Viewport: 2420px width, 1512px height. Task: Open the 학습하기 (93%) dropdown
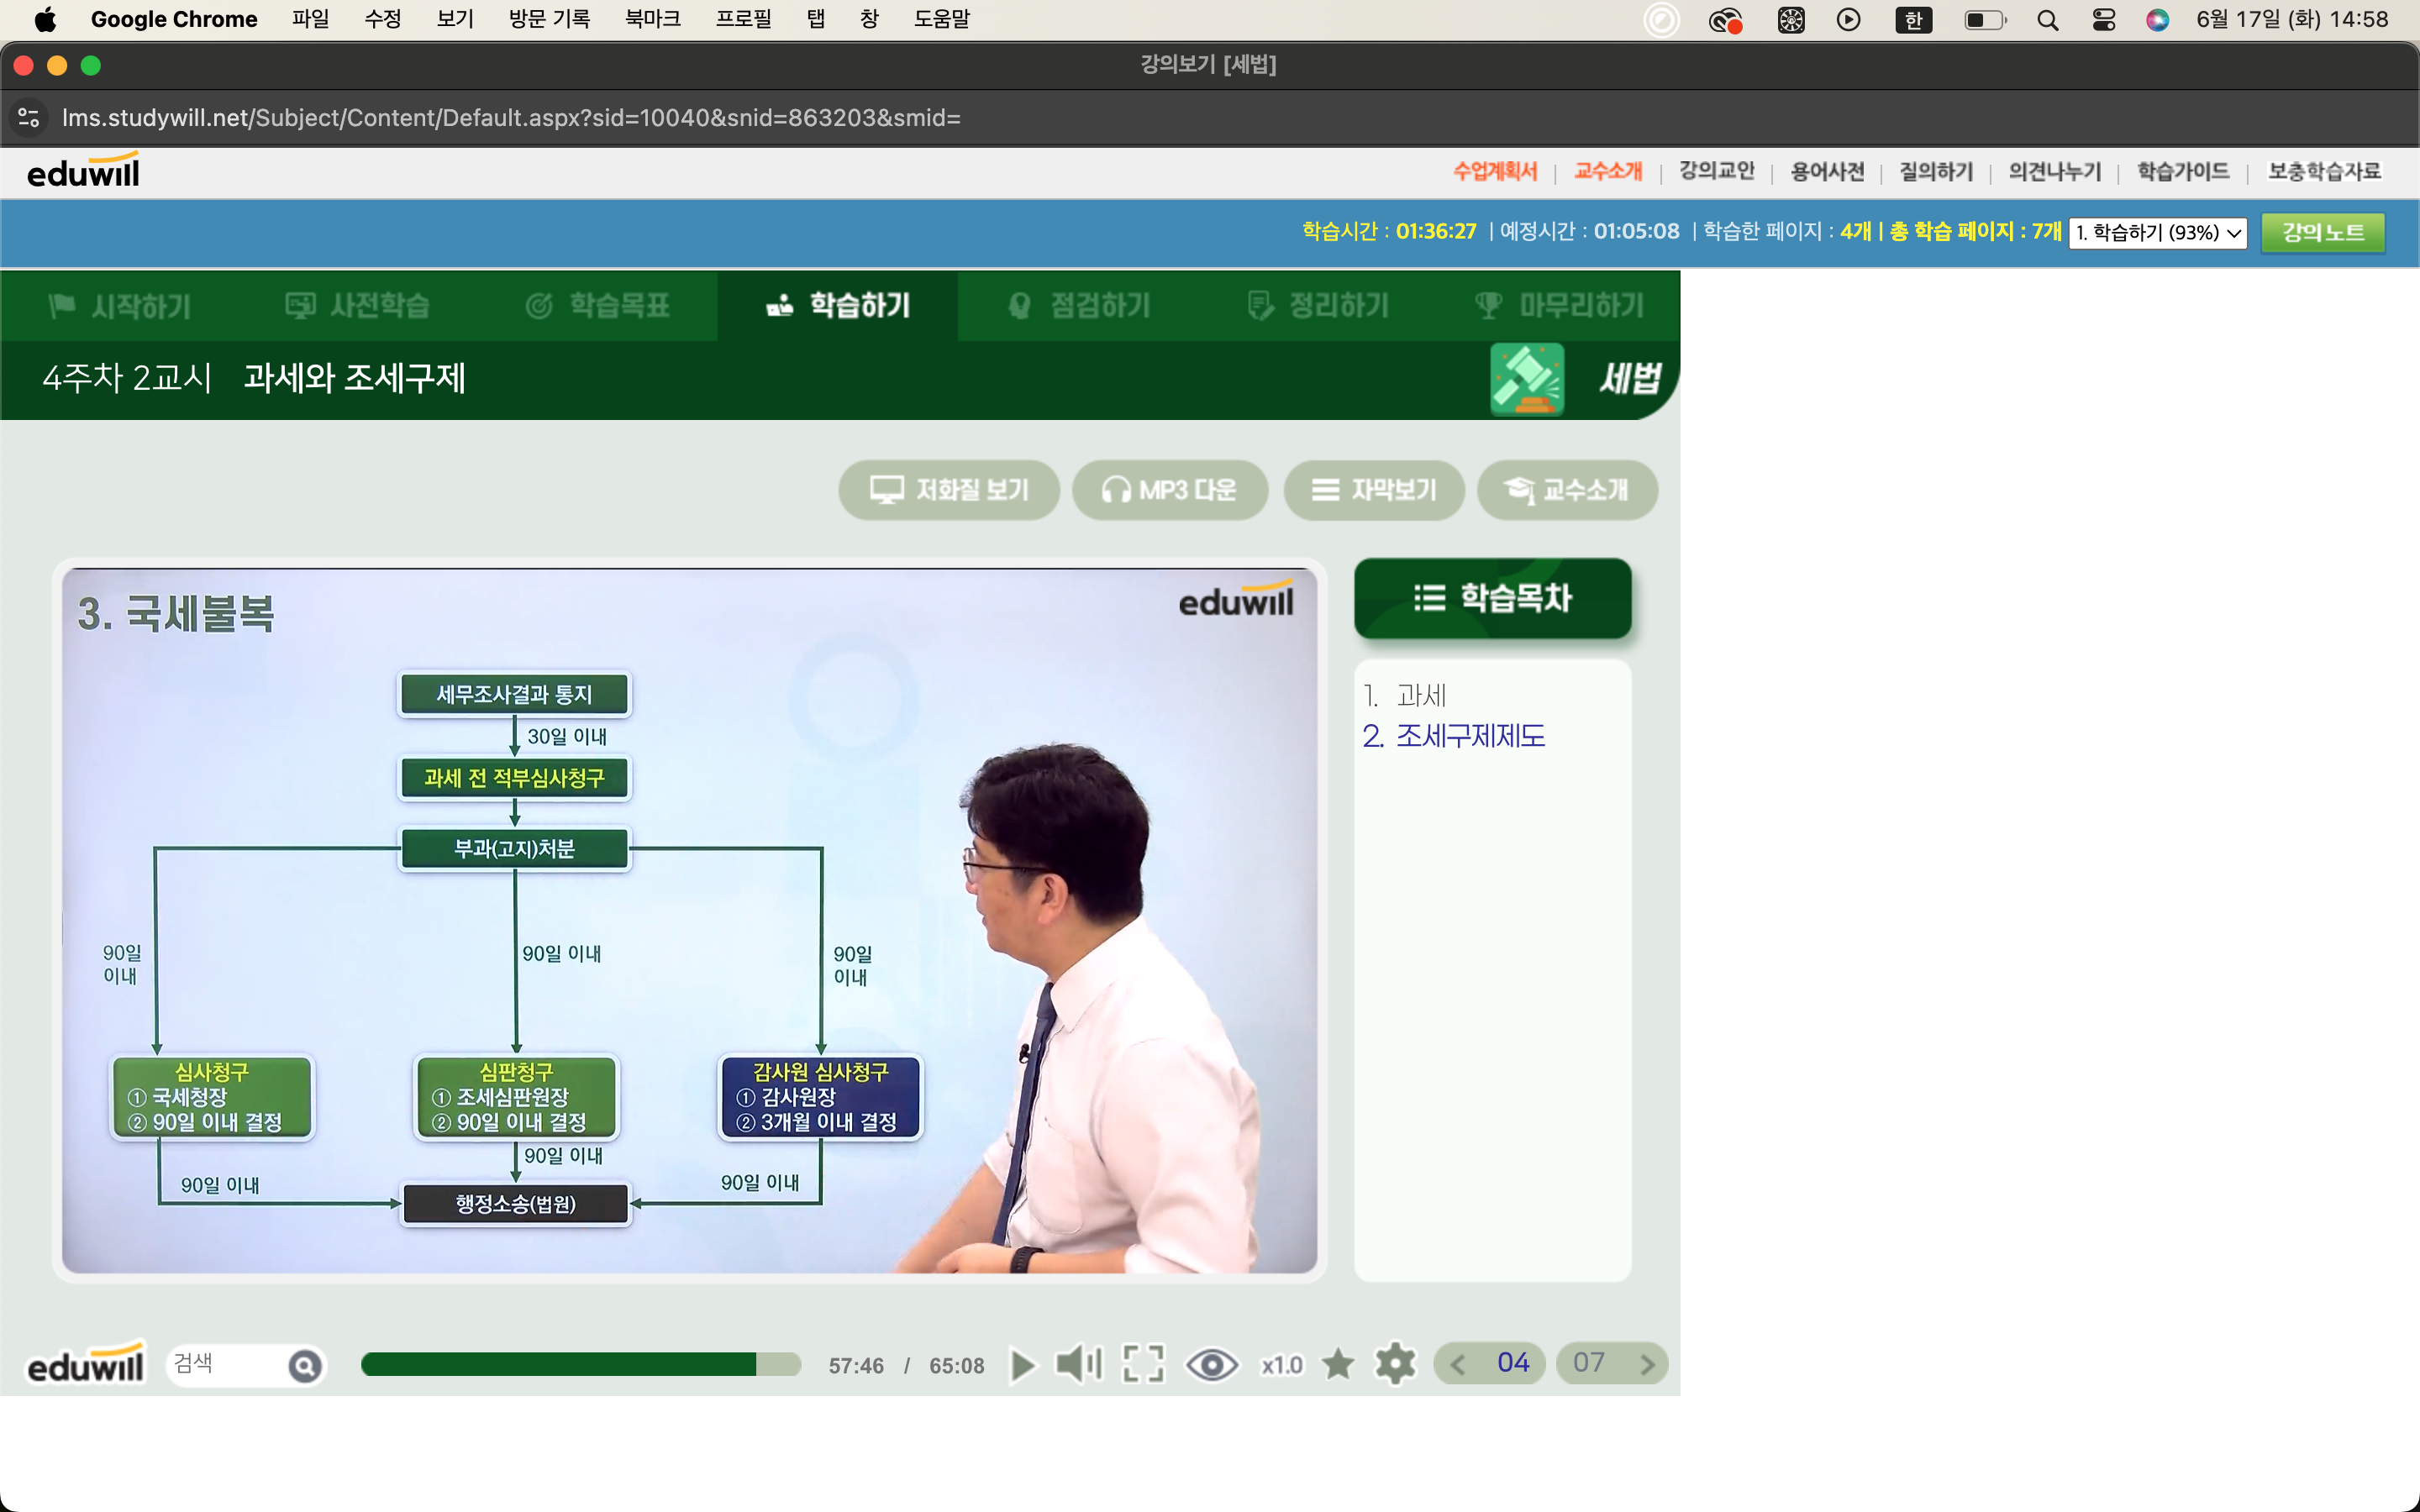[x=2157, y=232]
